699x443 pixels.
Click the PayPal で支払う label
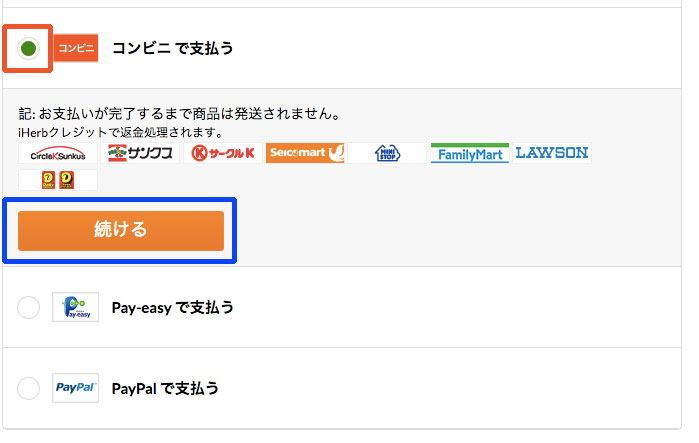click(165, 388)
